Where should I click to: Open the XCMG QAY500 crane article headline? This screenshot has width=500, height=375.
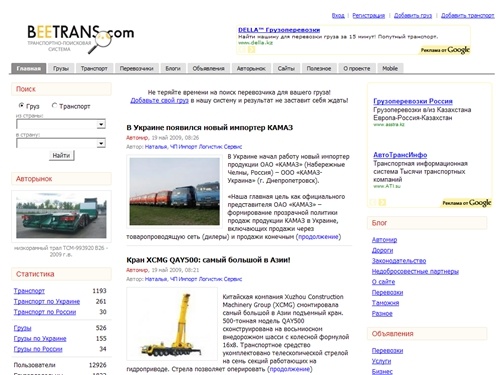click(208, 260)
